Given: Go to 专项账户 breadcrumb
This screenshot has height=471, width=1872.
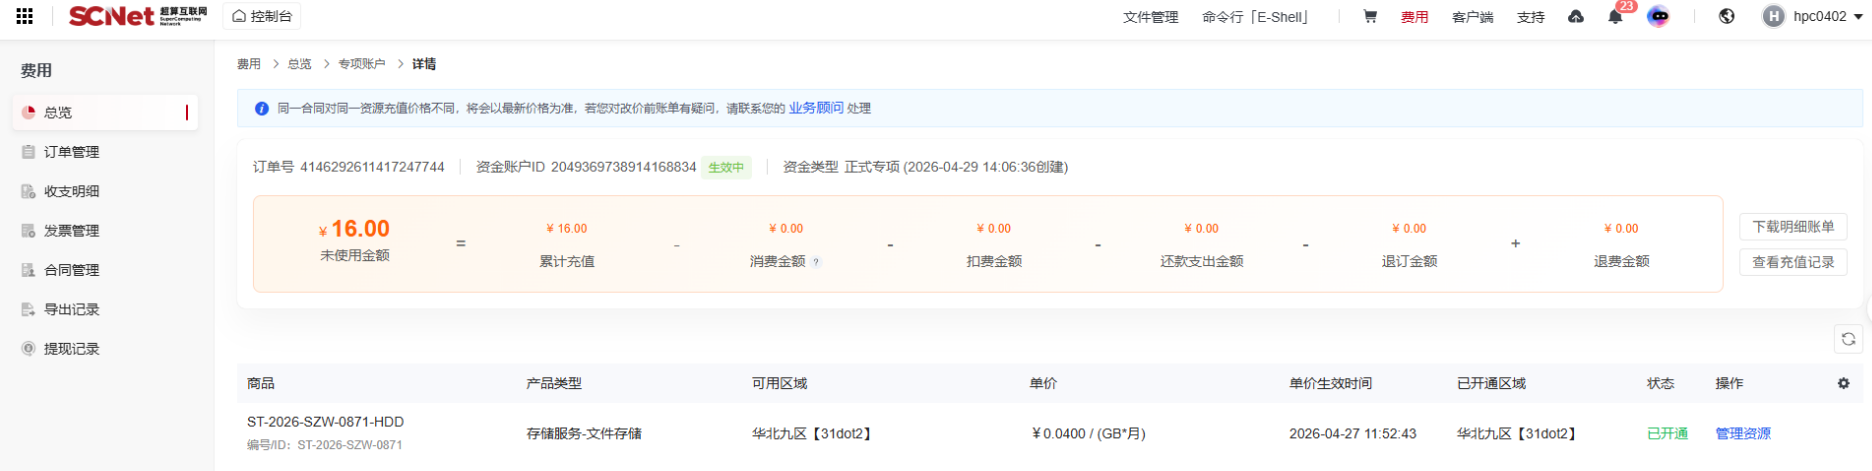Looking at the screenshot, I should pyautogui.click(x=361, y=64).
